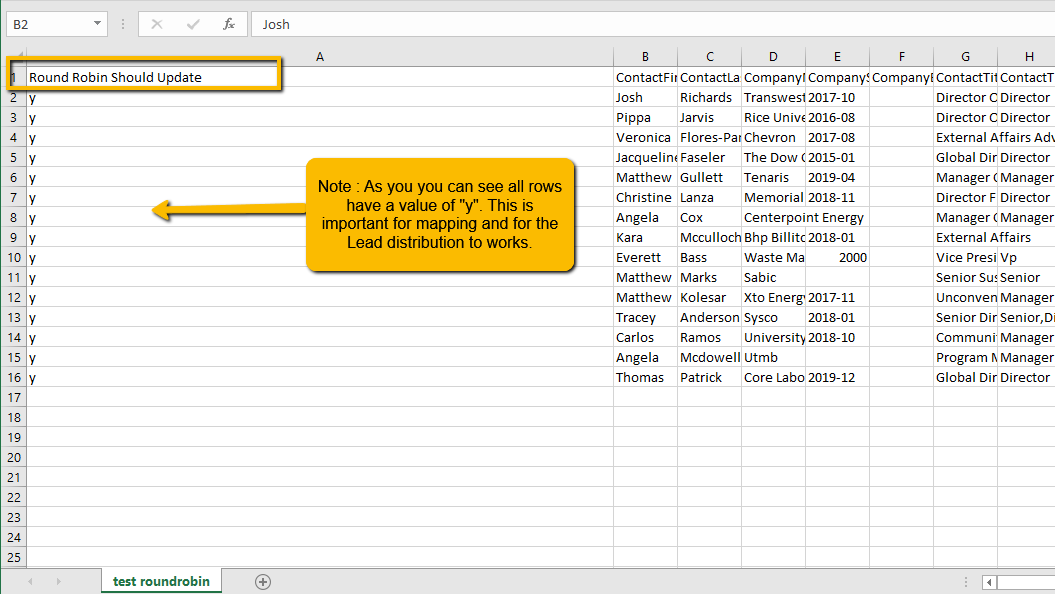Add a new sheet with plus button
This screenshot has height=594, width=1055.
(263, 581)
